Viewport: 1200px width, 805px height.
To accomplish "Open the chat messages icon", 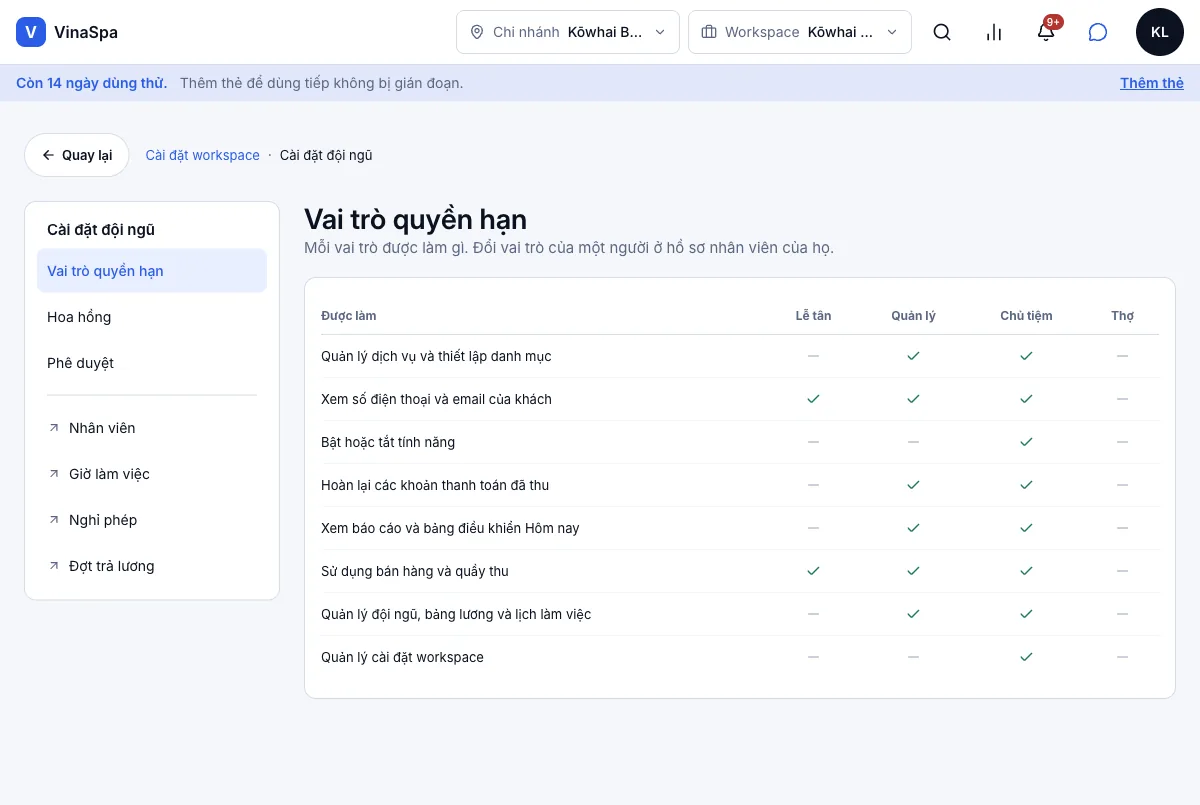I will (1098, 32).
